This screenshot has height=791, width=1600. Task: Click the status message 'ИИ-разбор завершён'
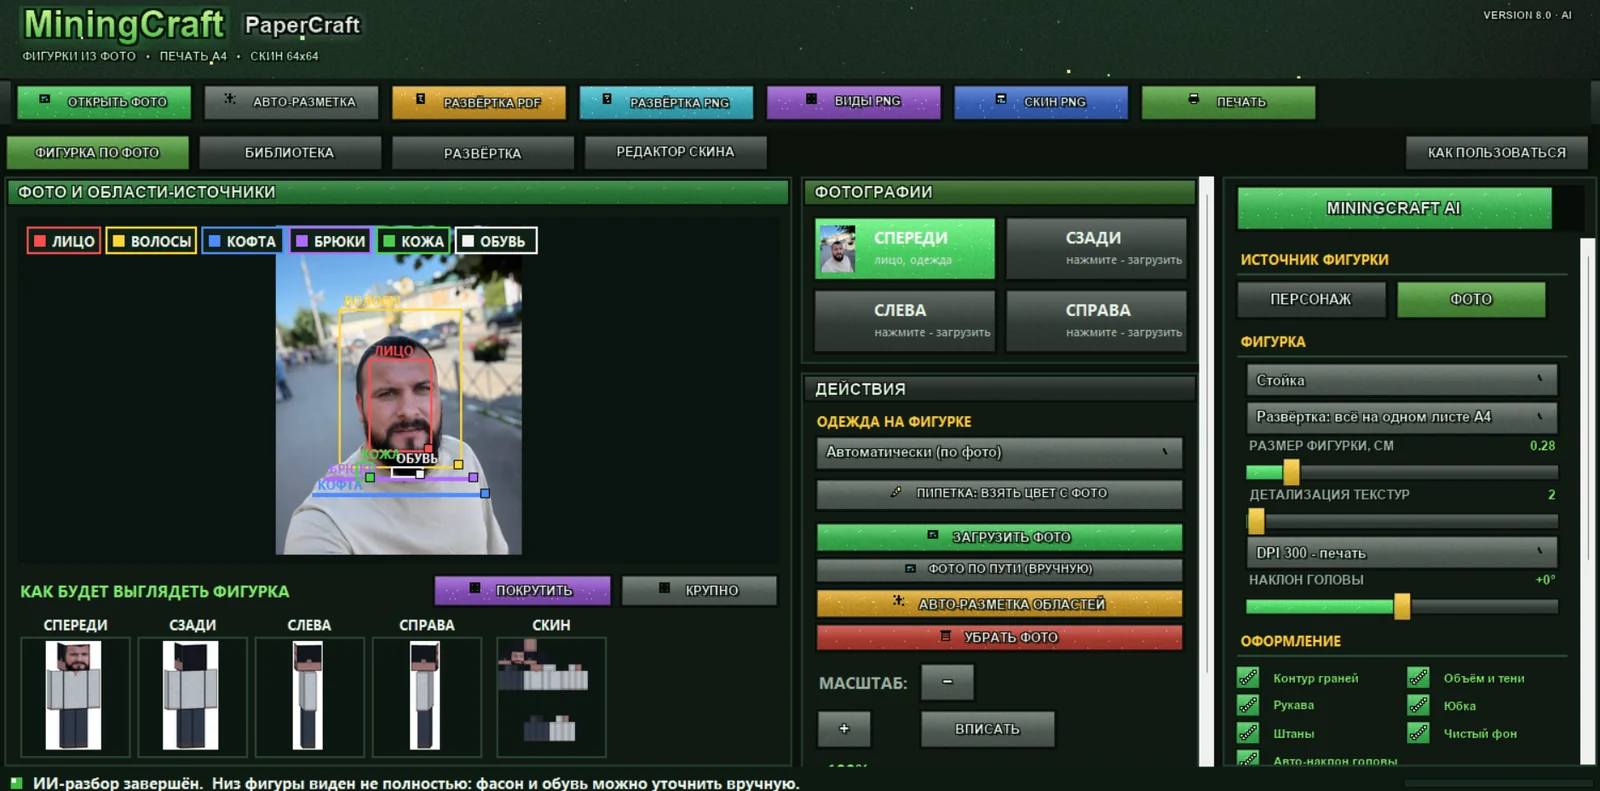pyautogui.click(x=118, y=783)
